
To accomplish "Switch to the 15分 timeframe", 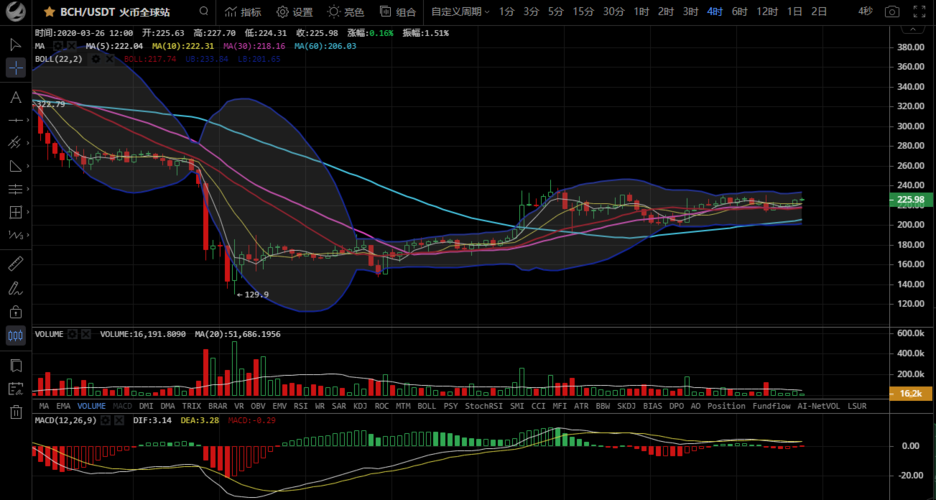I will pos(583,12).
